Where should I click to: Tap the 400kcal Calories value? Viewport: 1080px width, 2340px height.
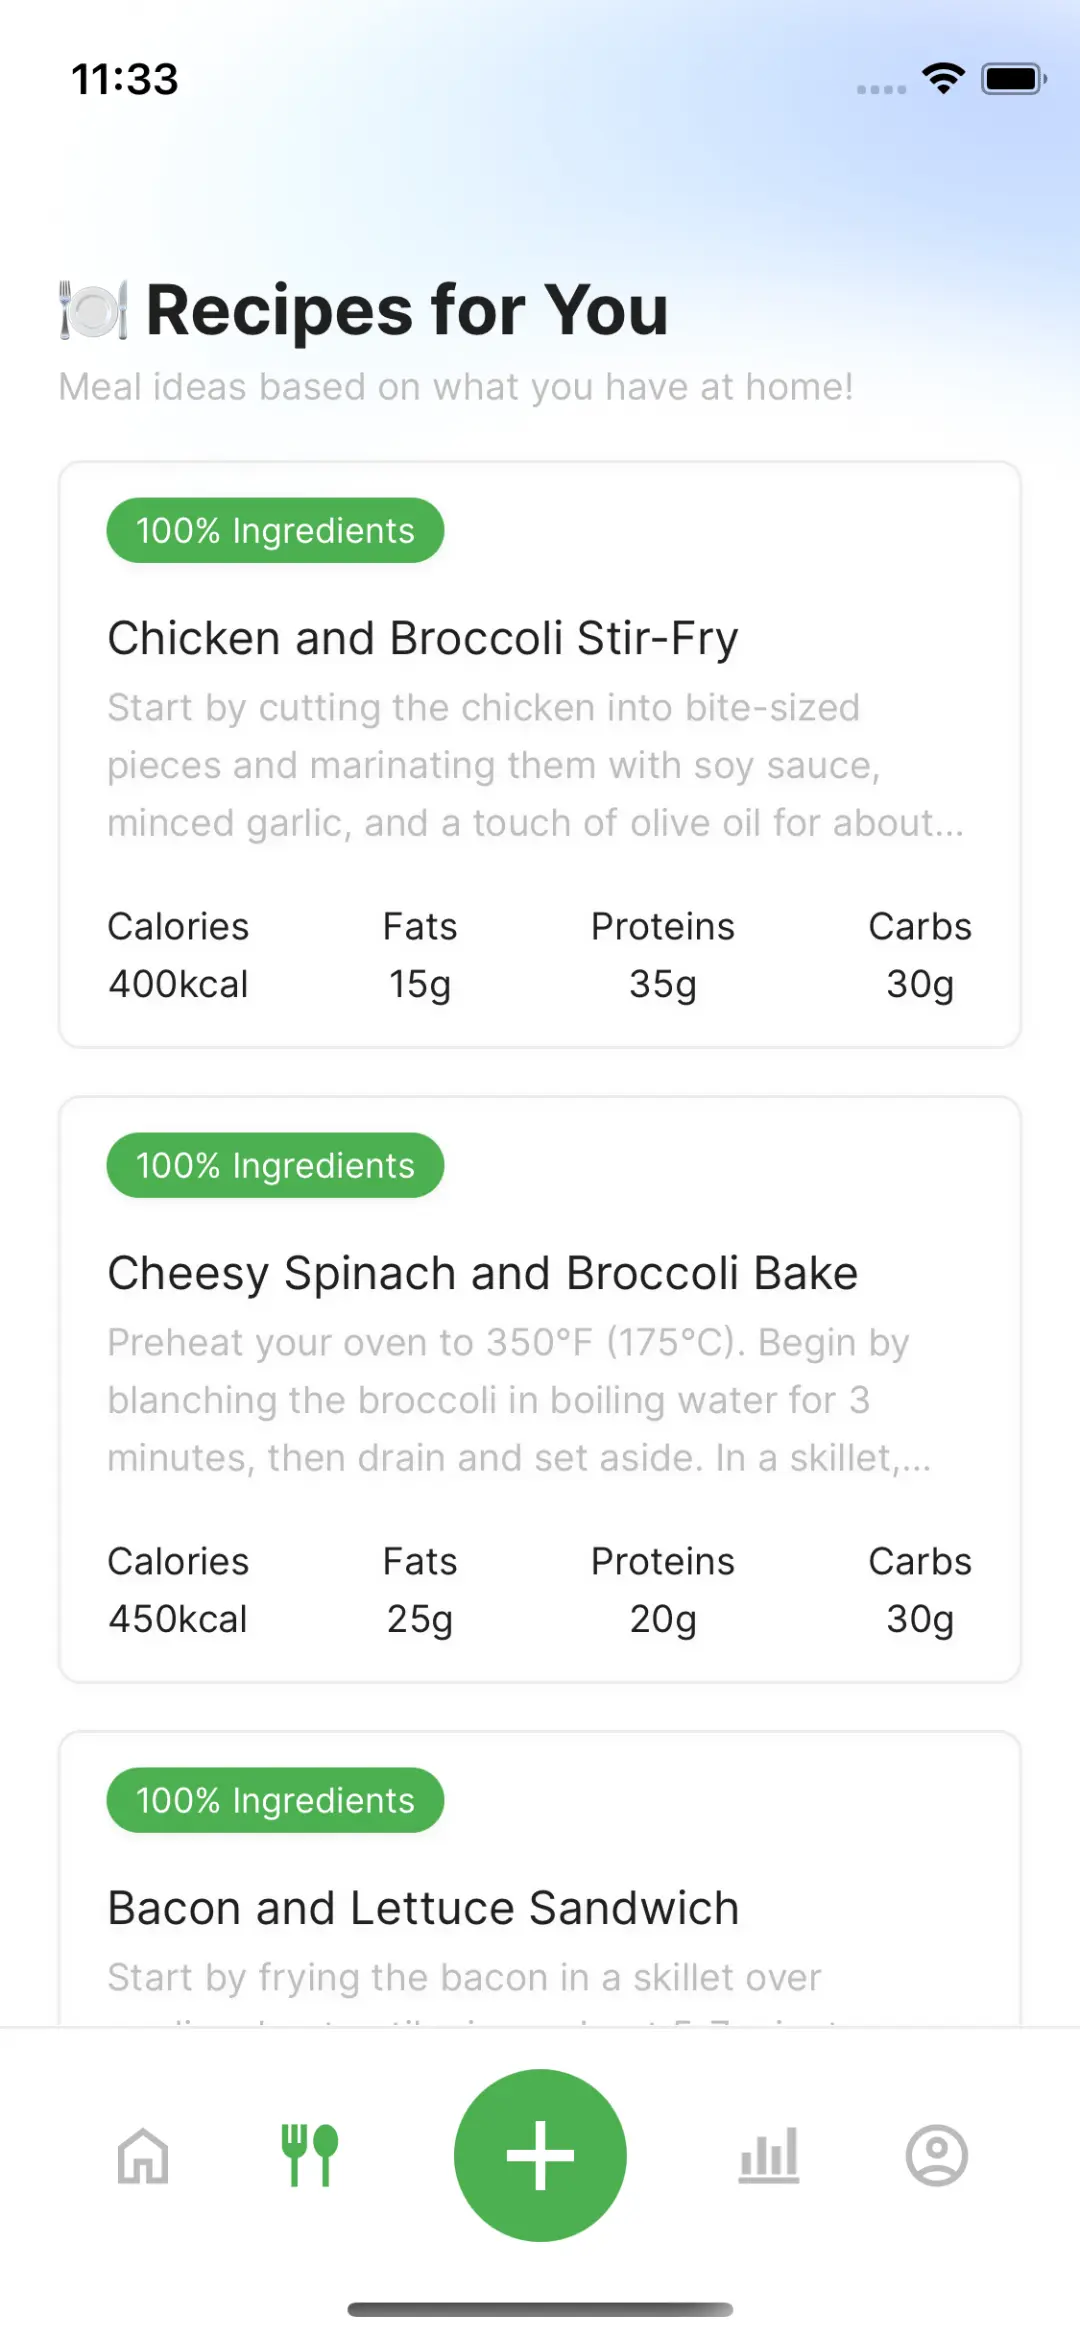[x=178, y=984]
